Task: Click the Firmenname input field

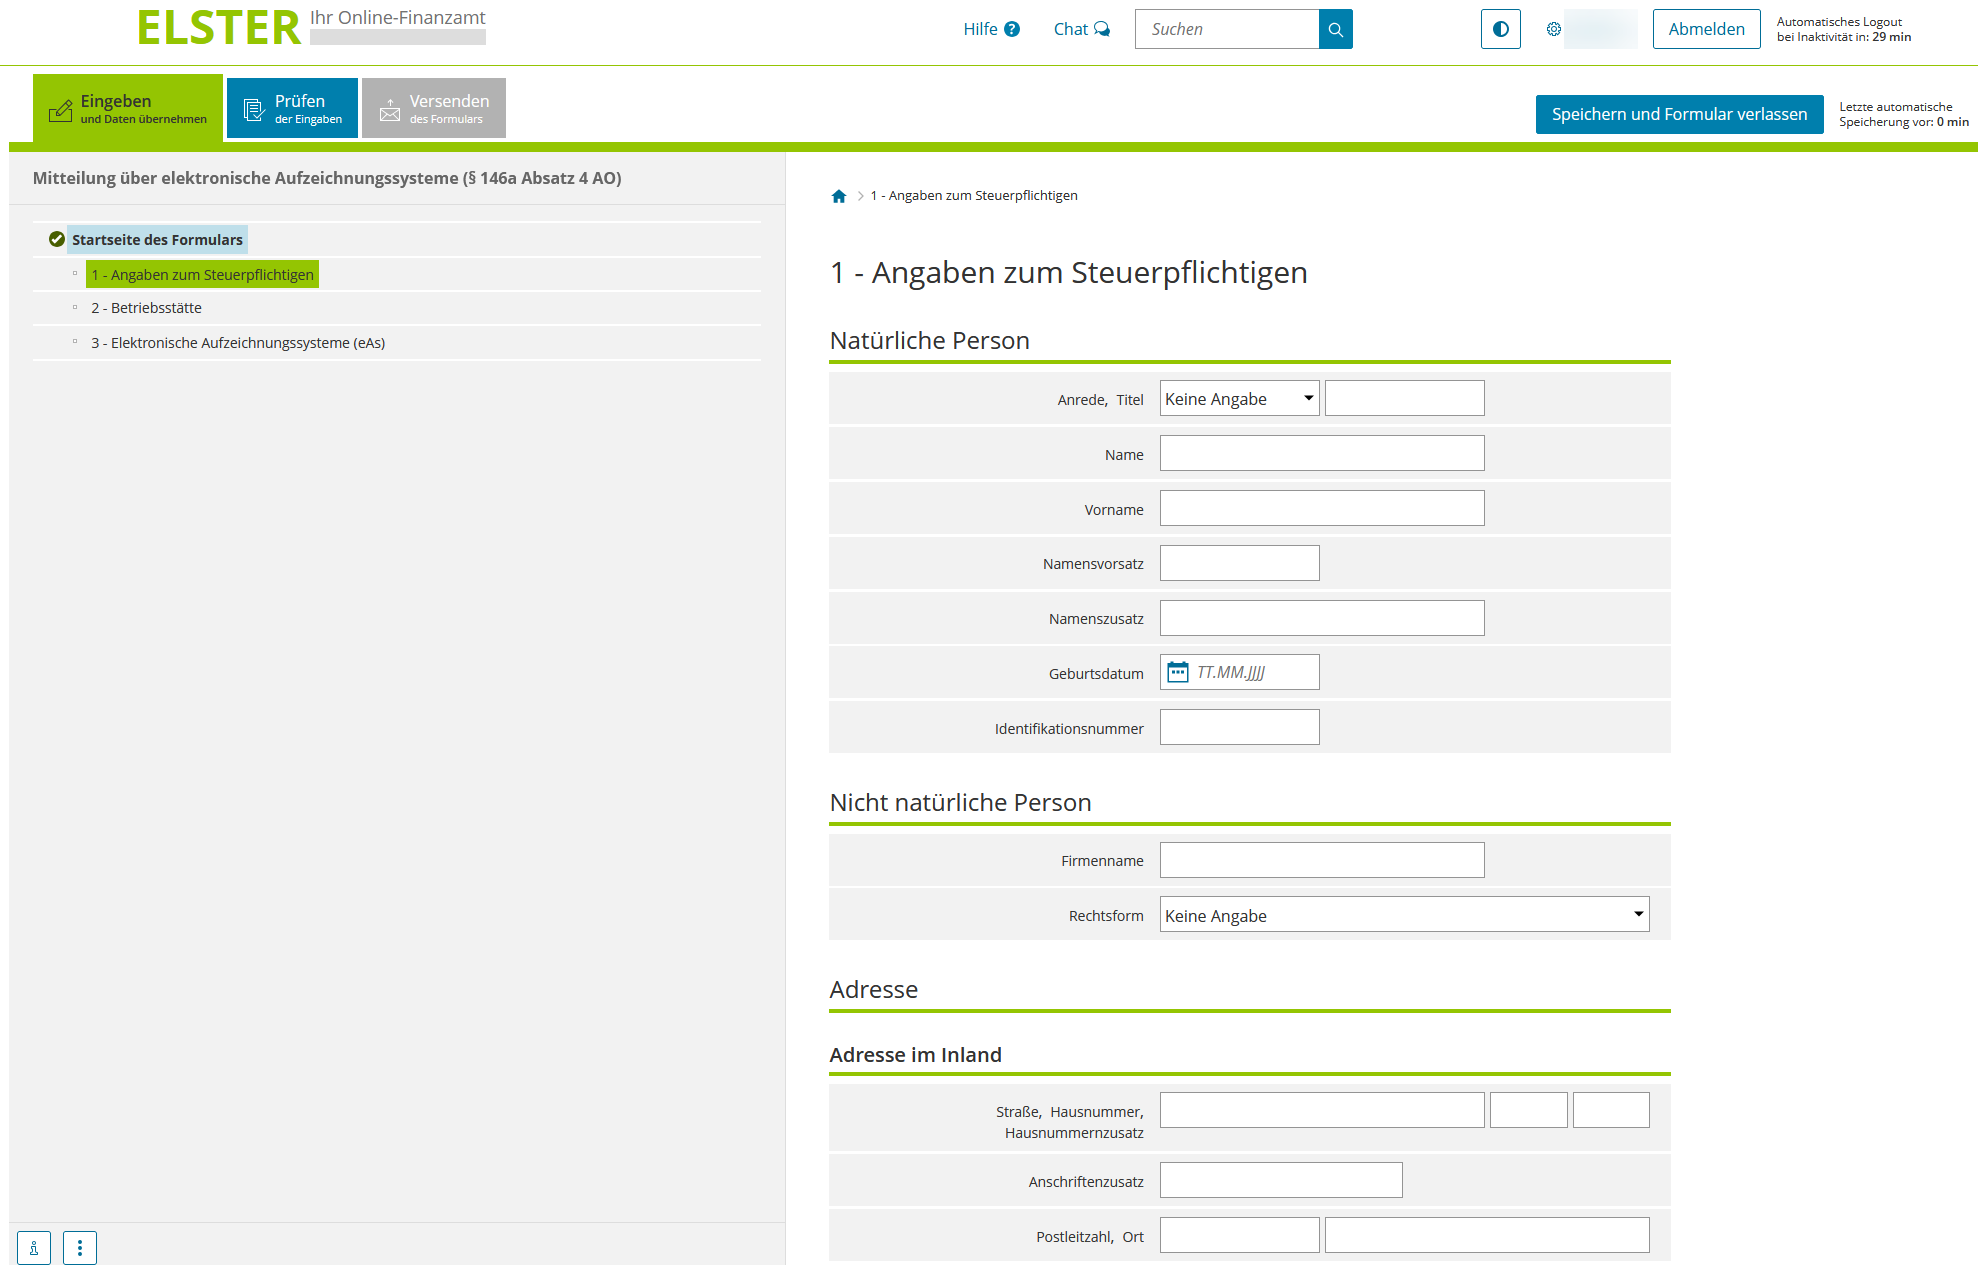Action: click(1321, 860)
